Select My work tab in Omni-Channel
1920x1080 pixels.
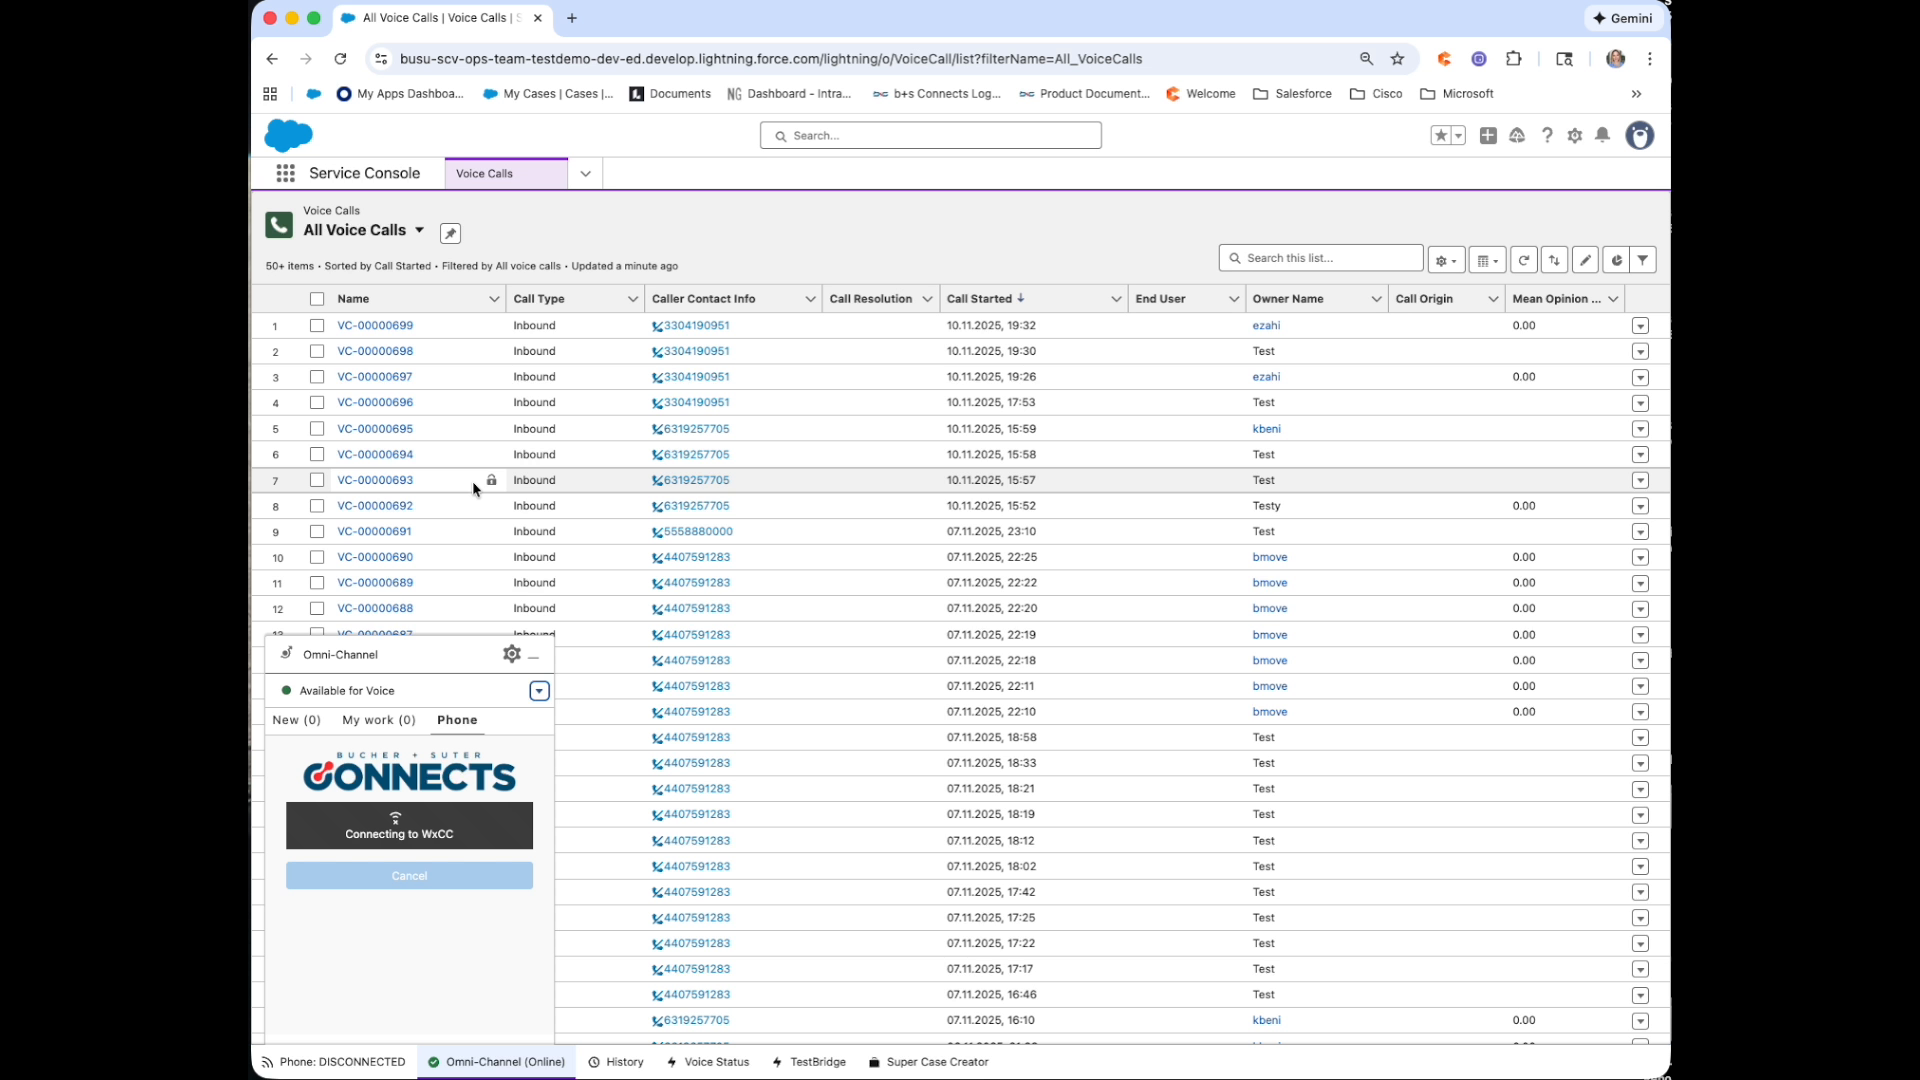(x=378, y=720)
